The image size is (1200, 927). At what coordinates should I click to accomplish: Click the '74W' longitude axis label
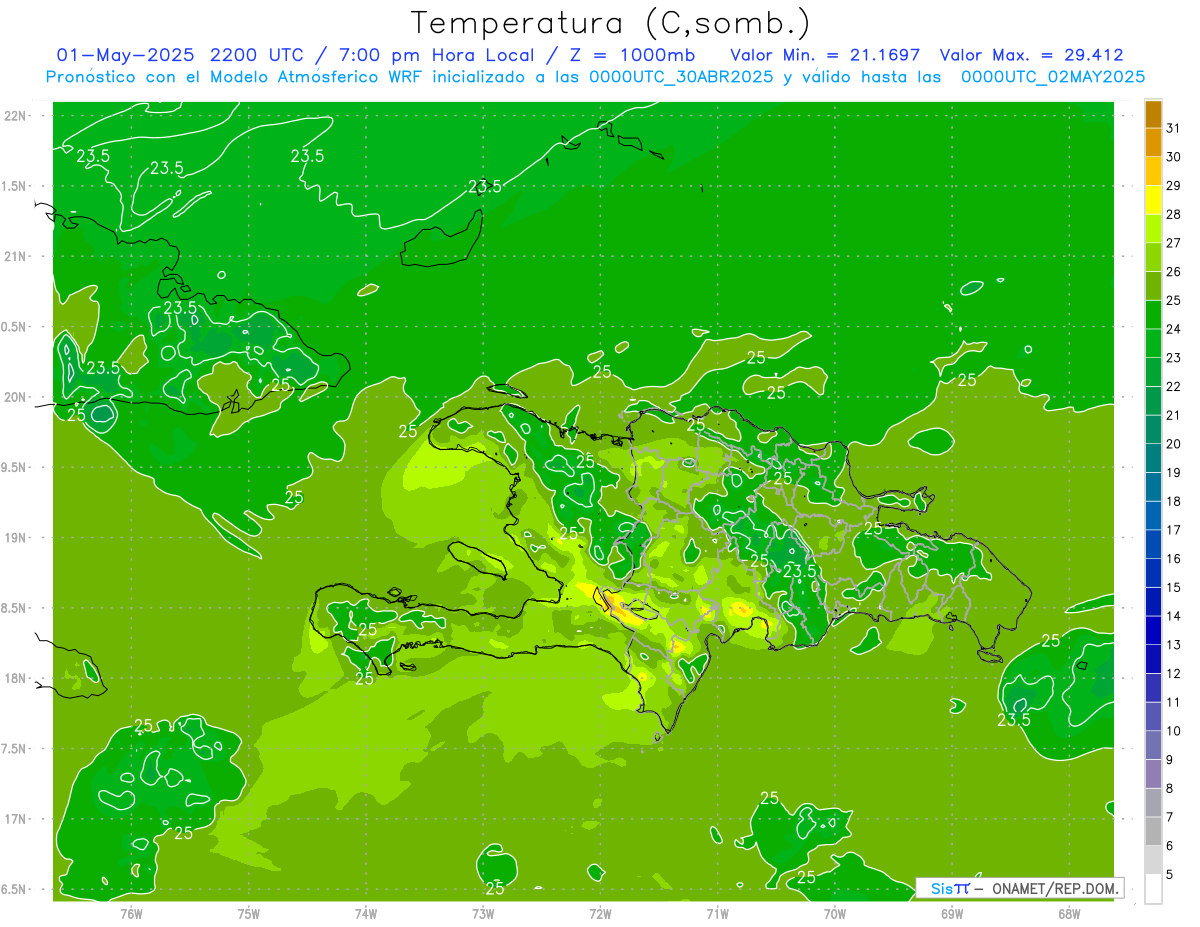pyautogui.click(x=365, y=913)
